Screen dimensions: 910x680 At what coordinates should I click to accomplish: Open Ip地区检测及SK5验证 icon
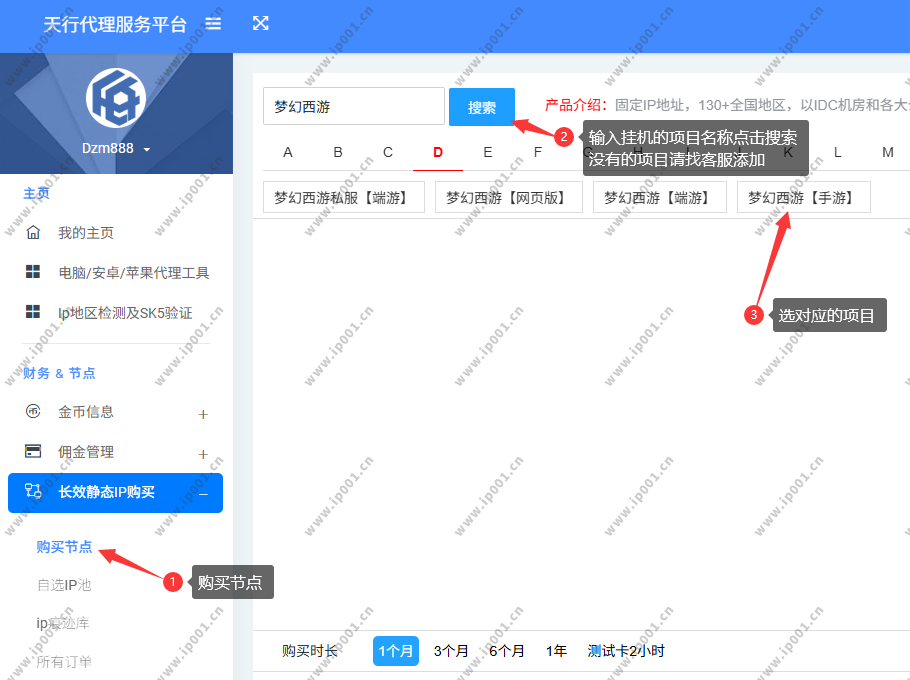click(x=33, y=312)
